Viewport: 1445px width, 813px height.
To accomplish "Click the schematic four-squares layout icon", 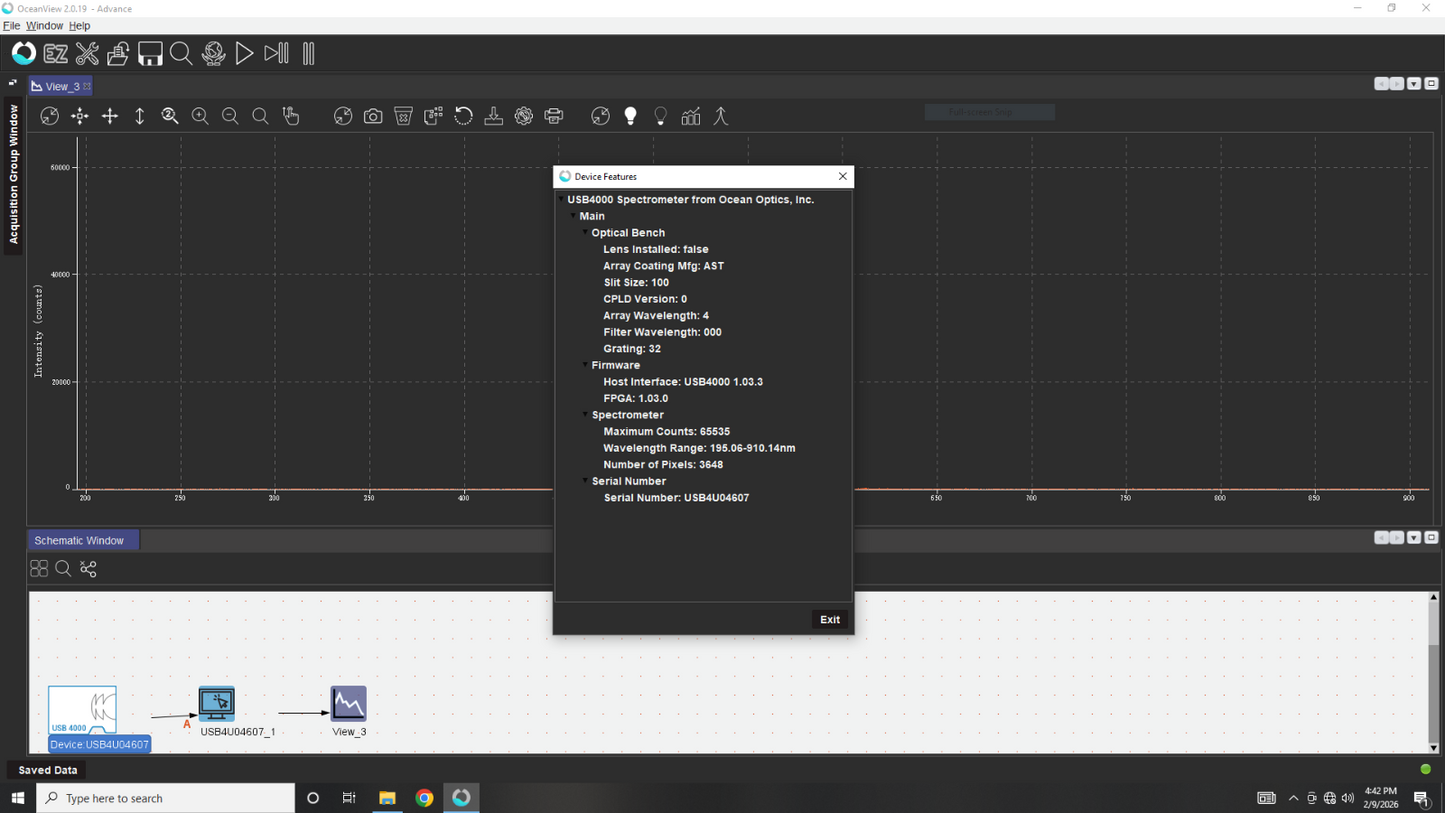I will (x=39, y=569).
